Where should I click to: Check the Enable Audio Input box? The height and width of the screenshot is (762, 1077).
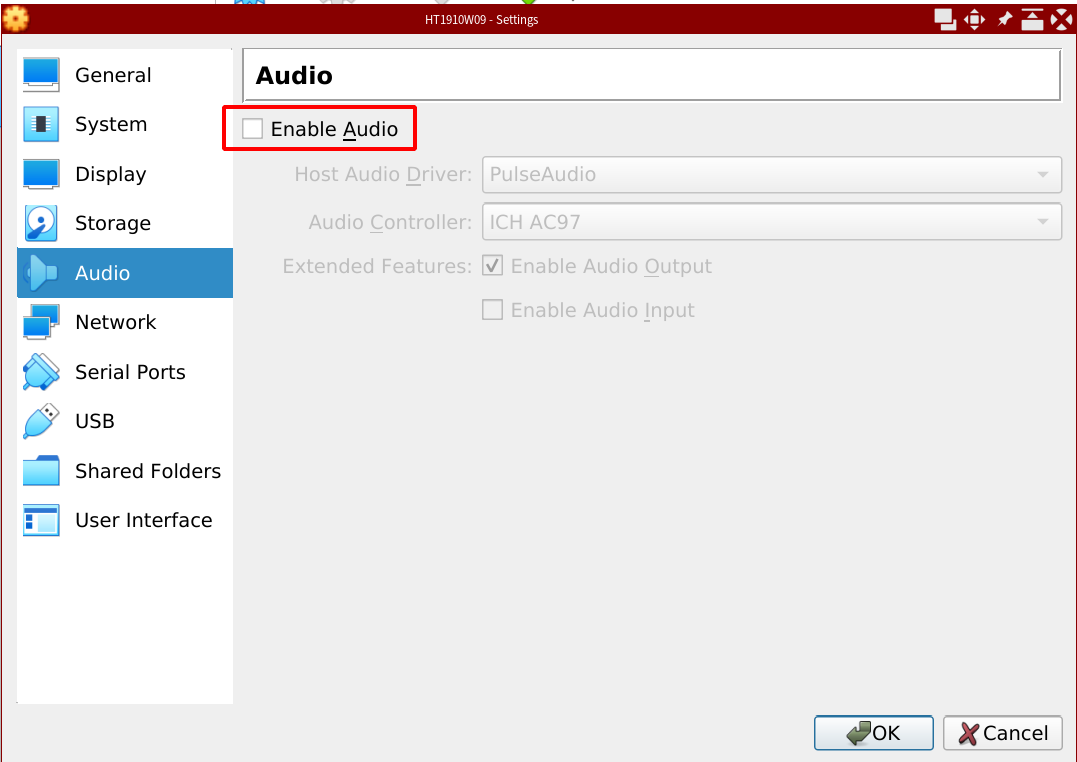[492, 310]
